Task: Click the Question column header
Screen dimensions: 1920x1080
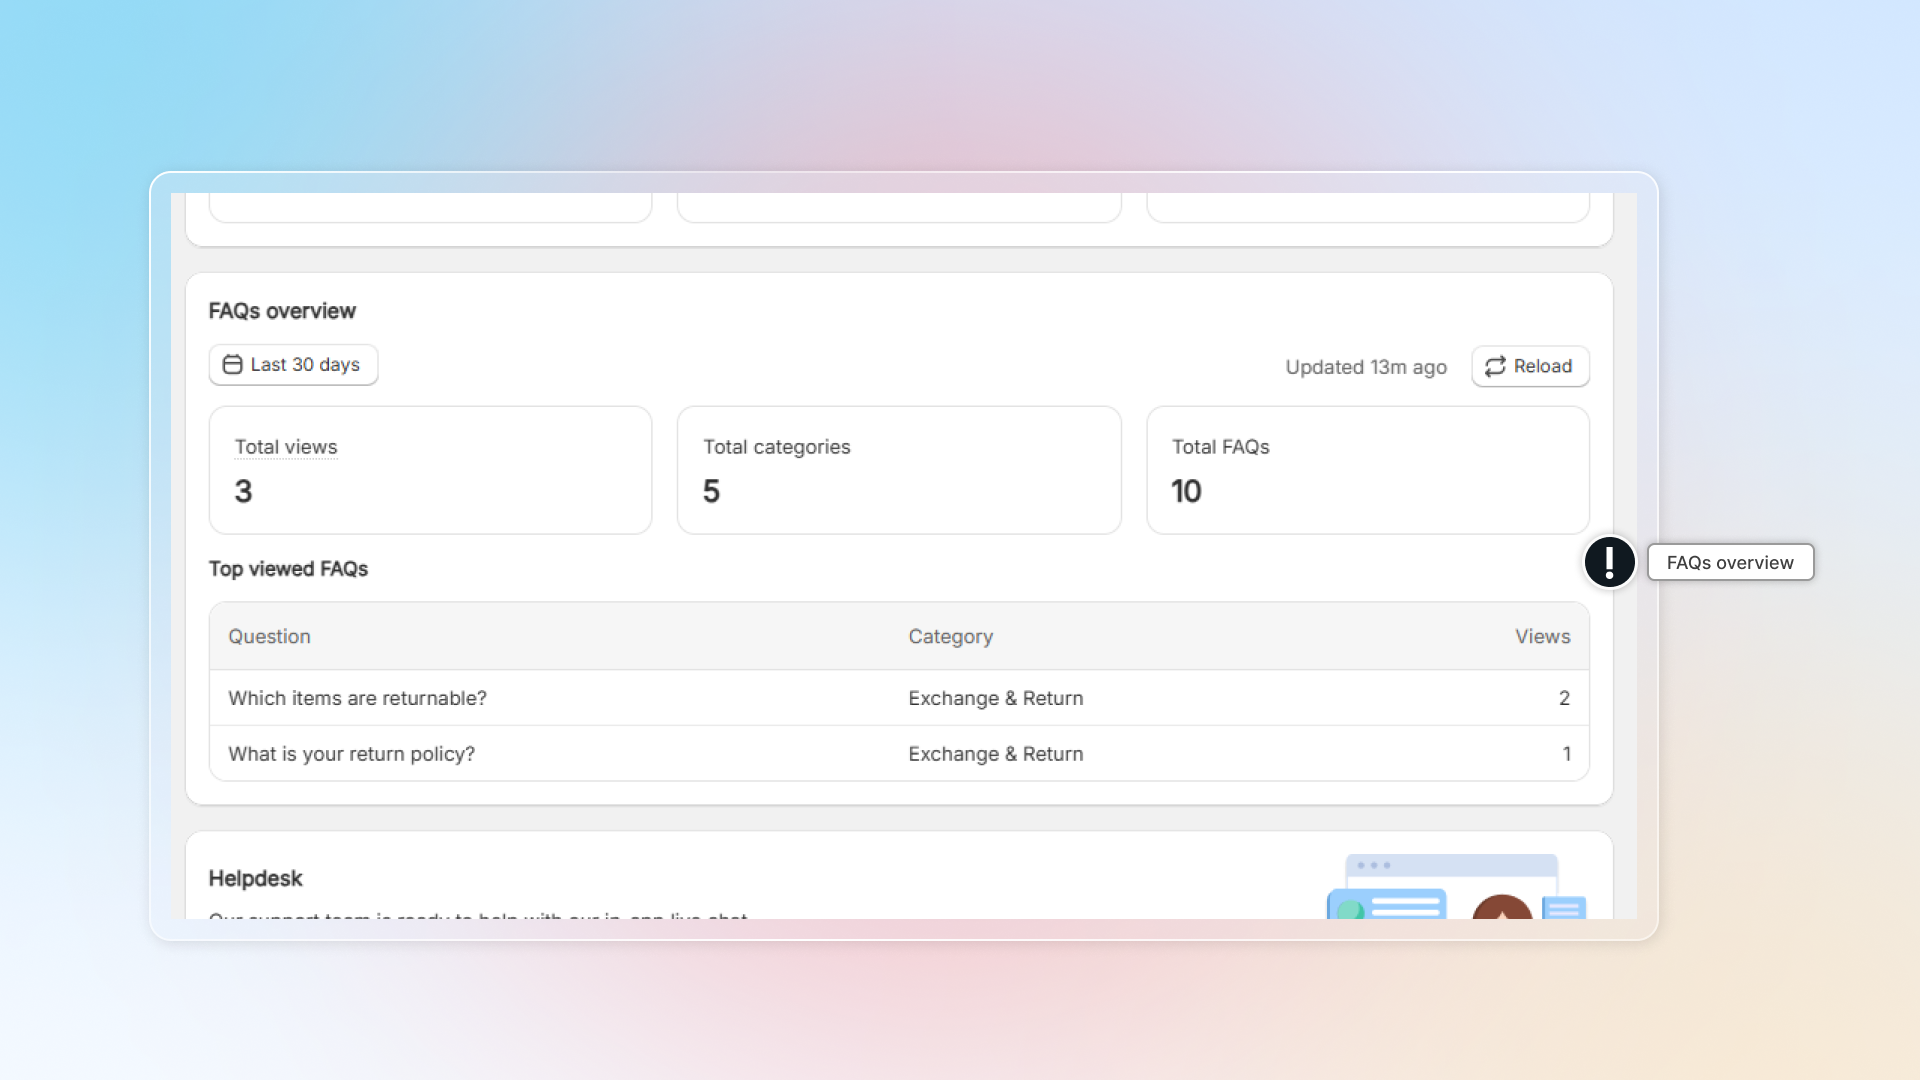Action: tap(269, 637)
